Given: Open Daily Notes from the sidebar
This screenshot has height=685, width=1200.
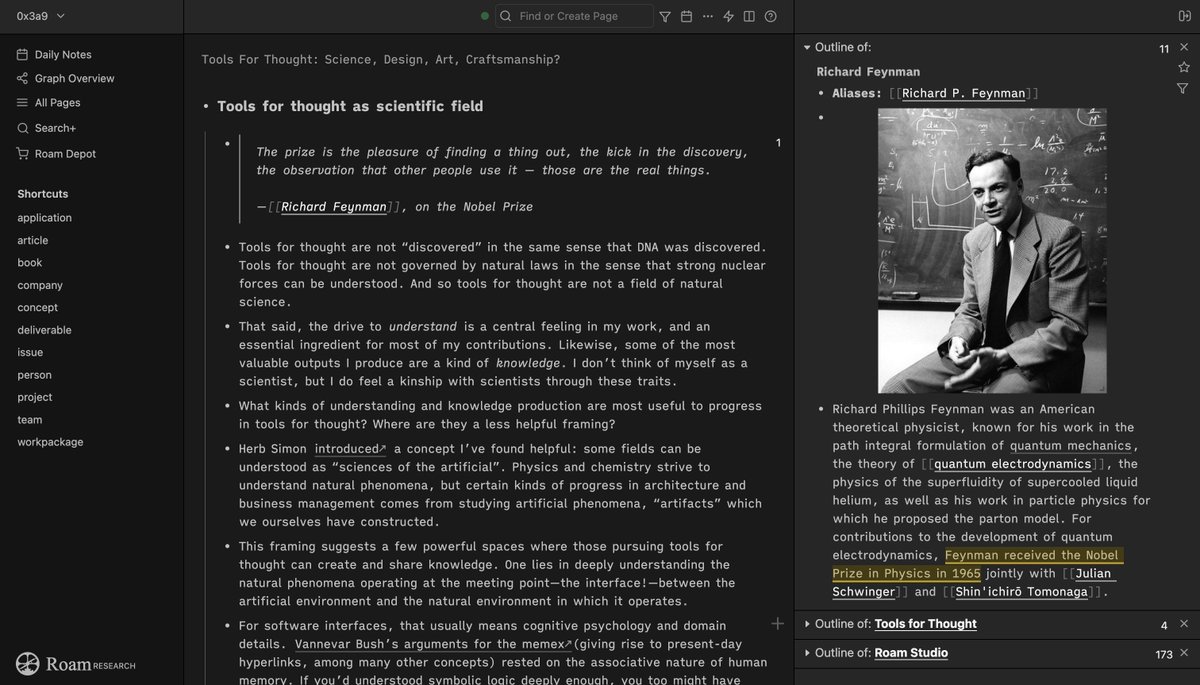Looking at the screenshot, I should click(58, 54).
